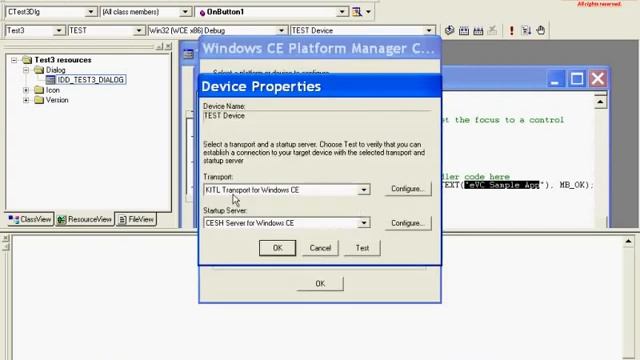640x360 pixels.
Task: Click the workspace panel close X
Action: pos(168,46)
